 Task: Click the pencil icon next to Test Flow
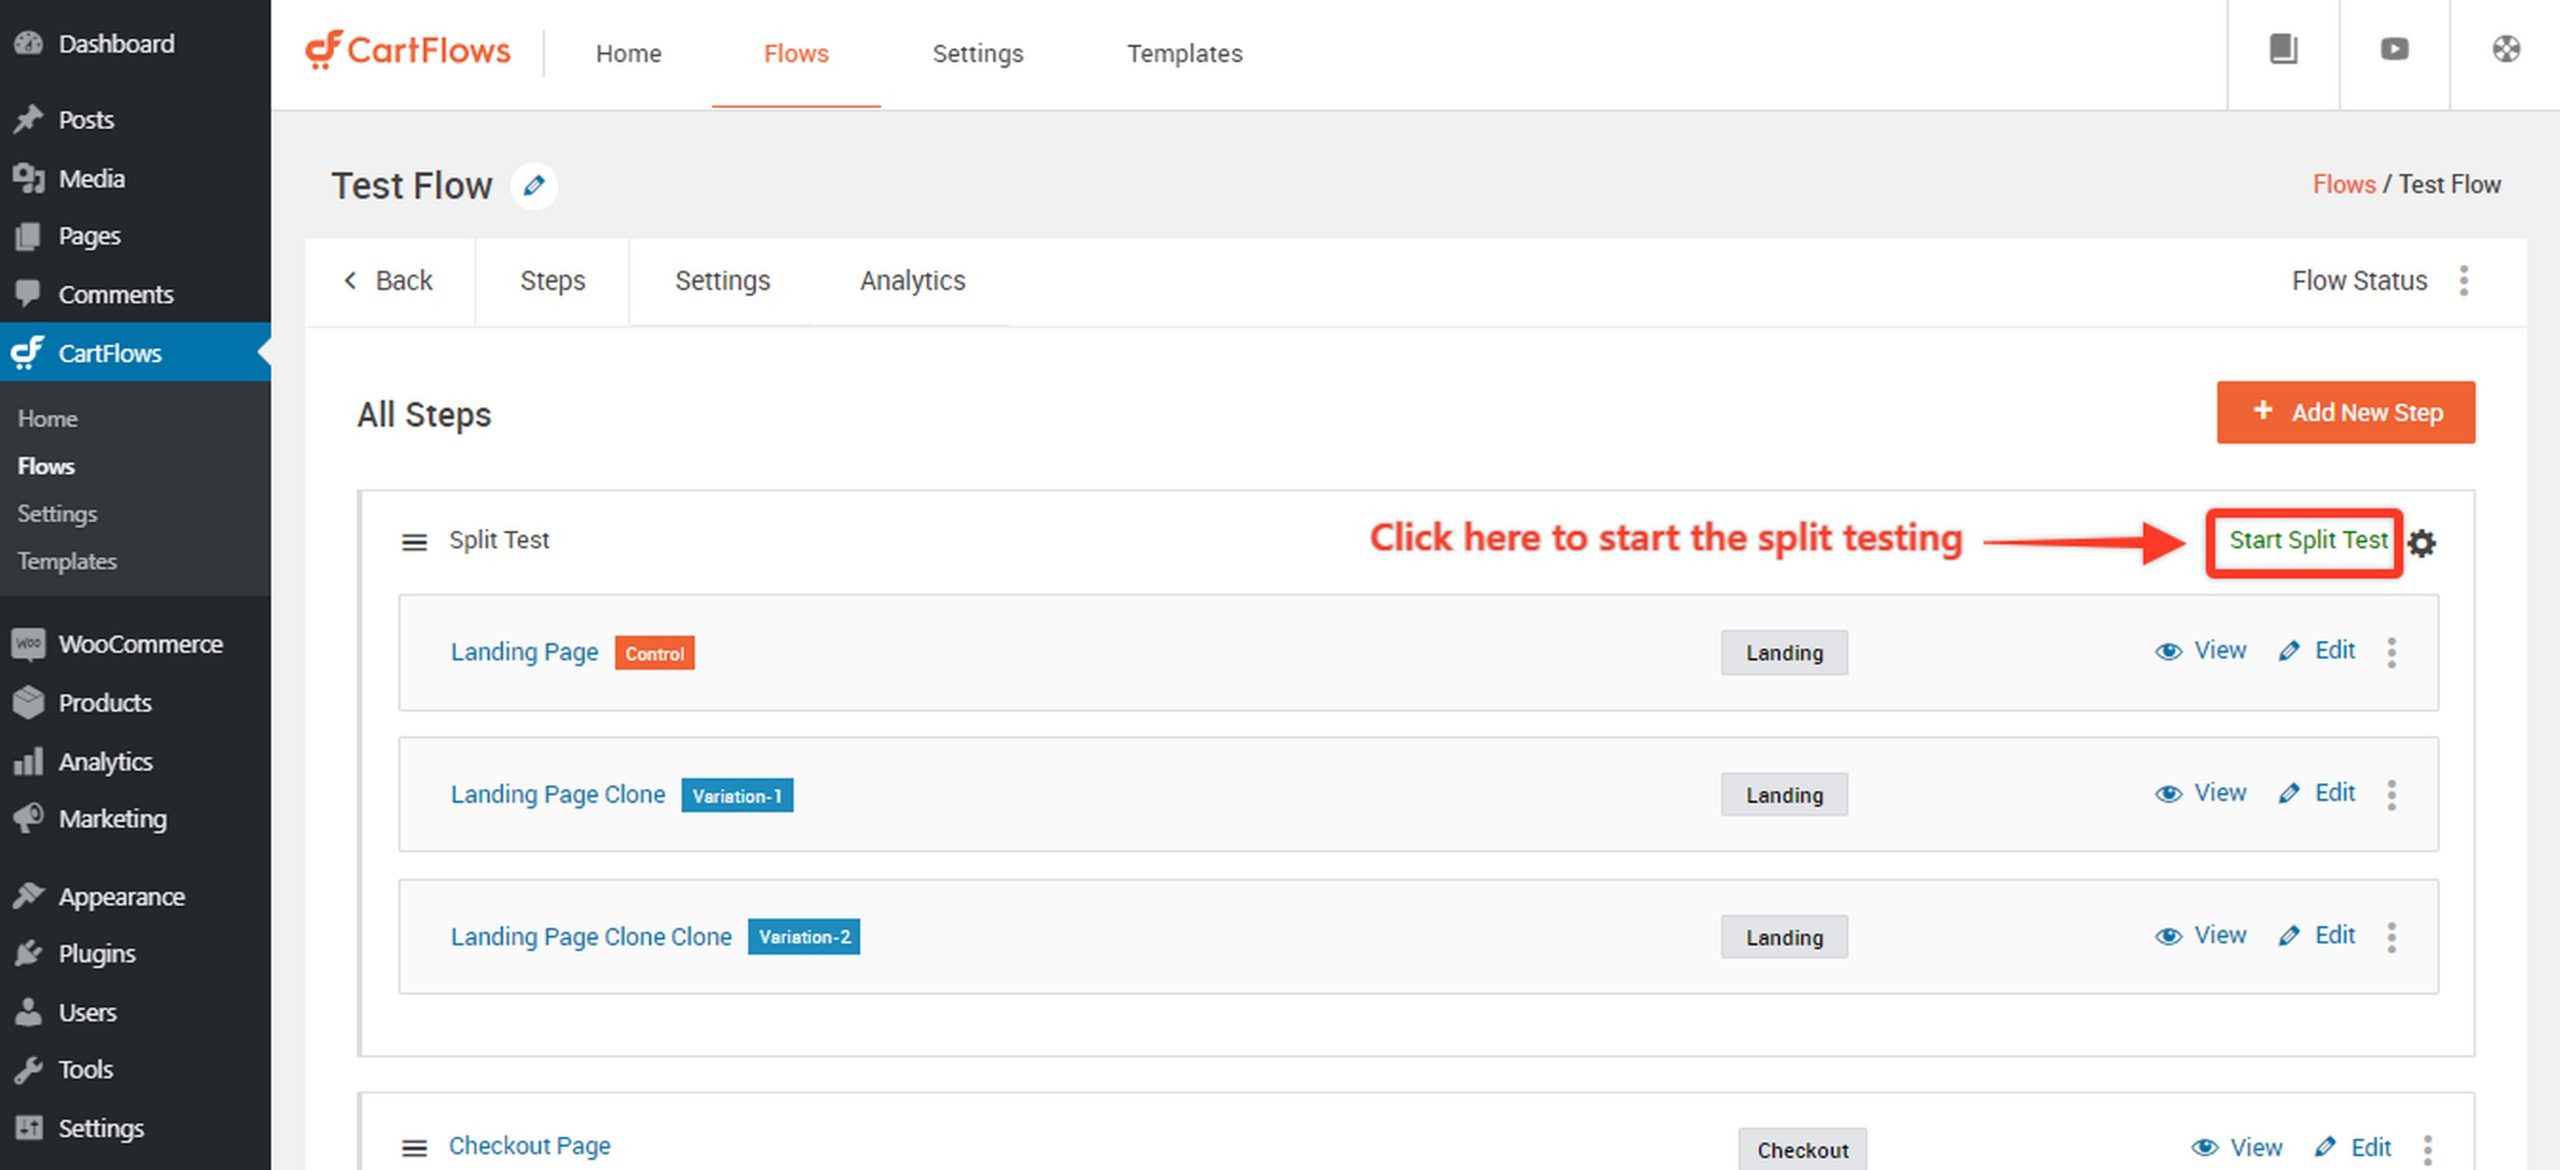[x=534, y=186]
